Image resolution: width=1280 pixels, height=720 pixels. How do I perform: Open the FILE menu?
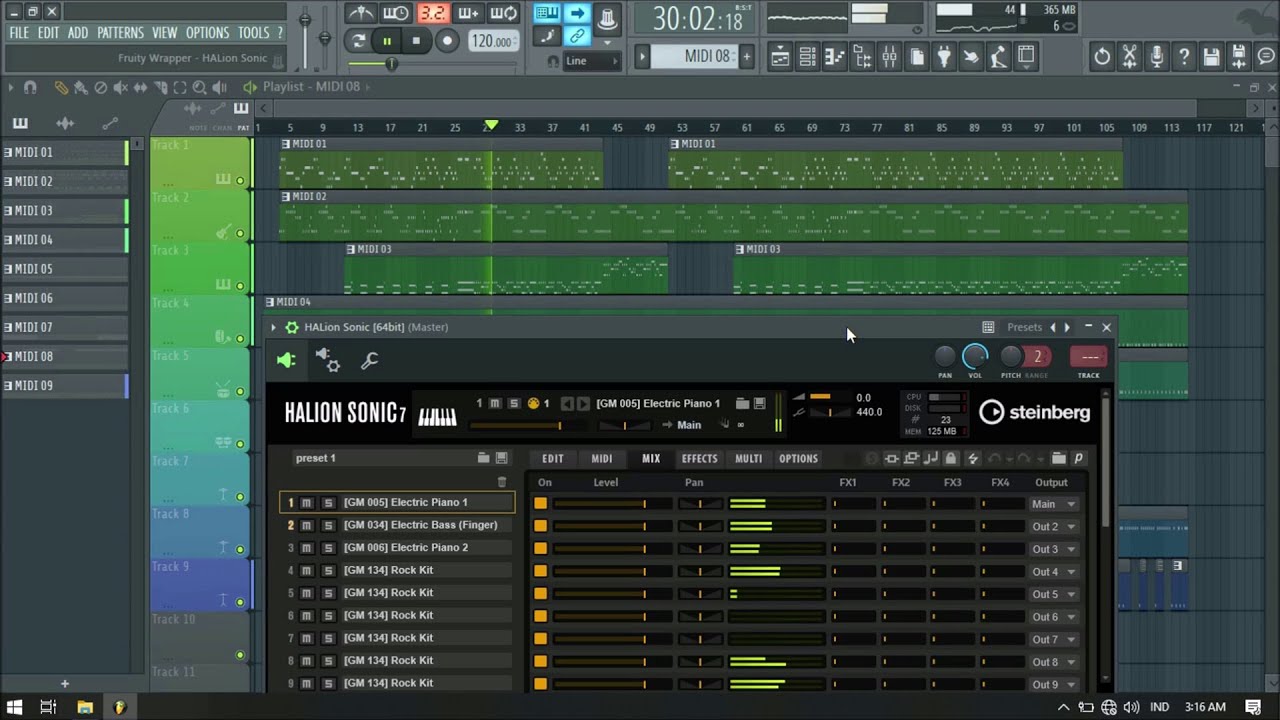click(x=19, y=33)
